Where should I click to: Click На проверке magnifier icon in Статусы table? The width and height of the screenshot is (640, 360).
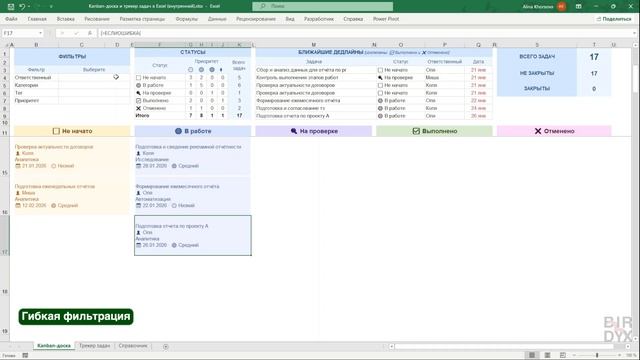tap(138, 93)
